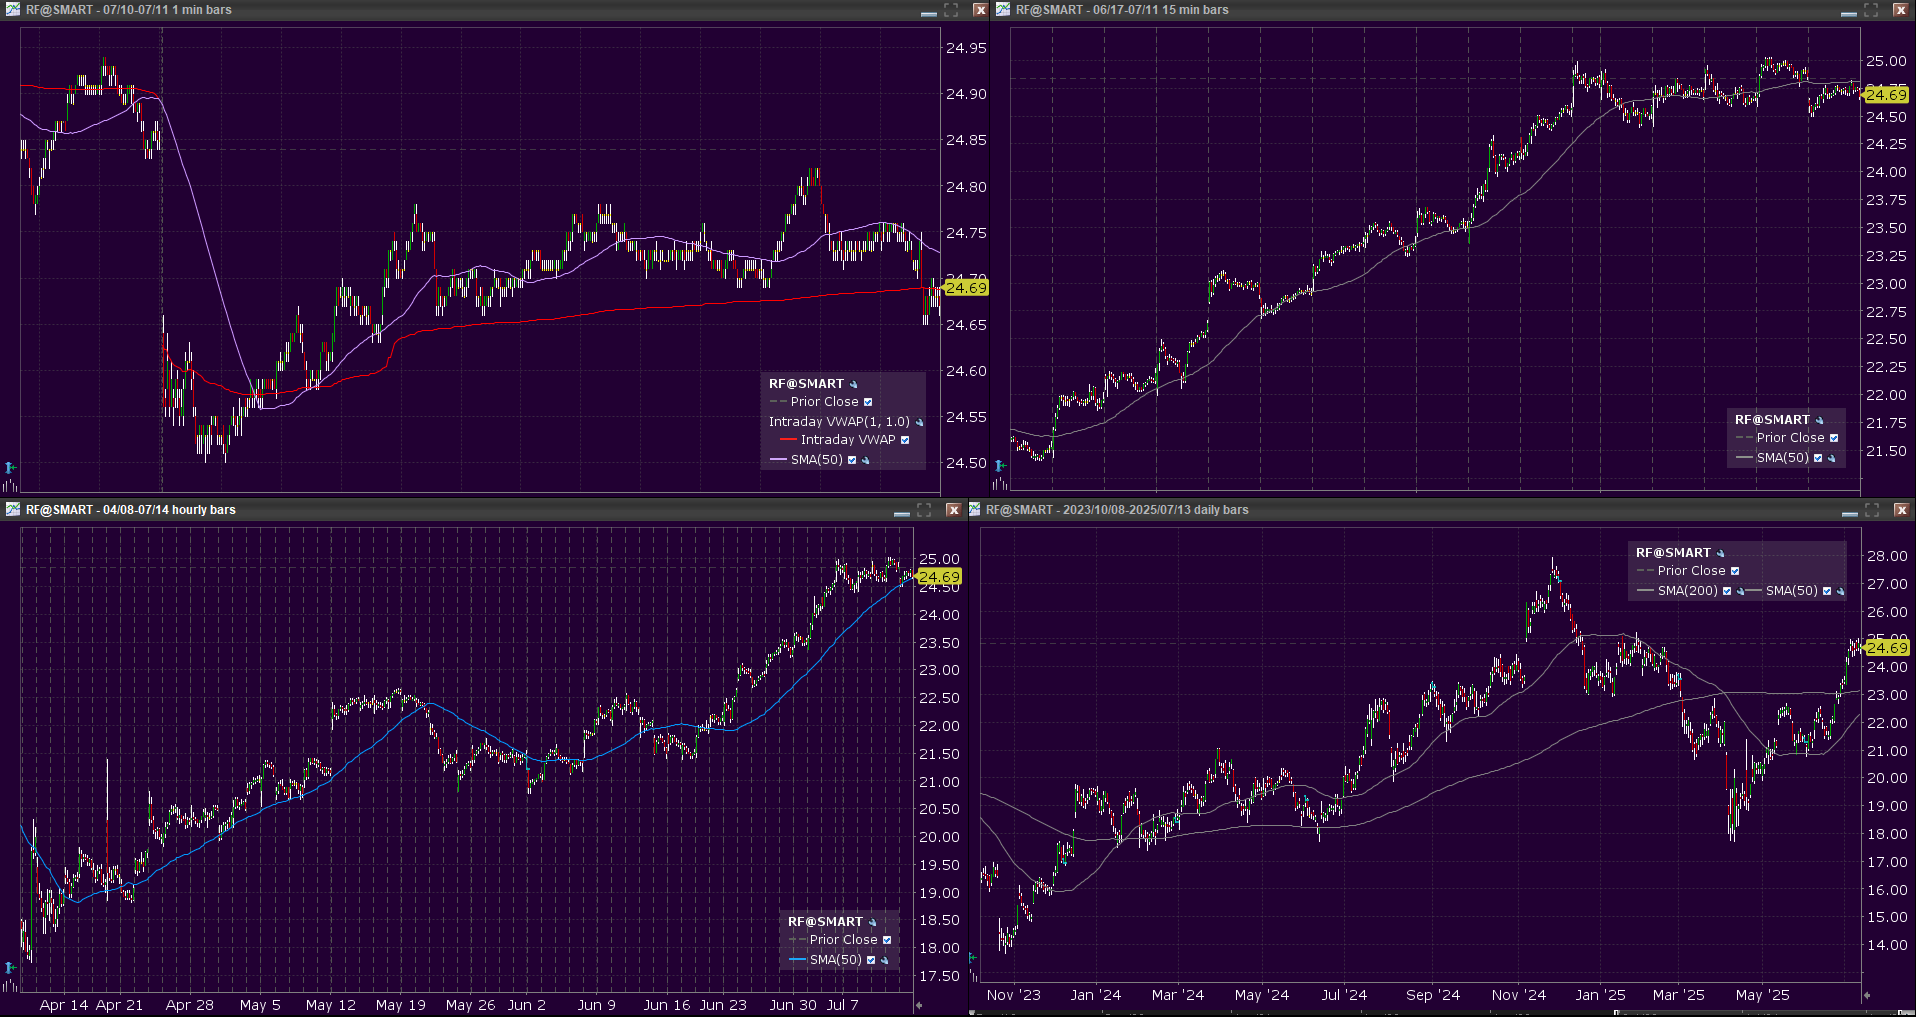
Task: Maximize the daily bars chart panel
Action: pos(1872,510)
